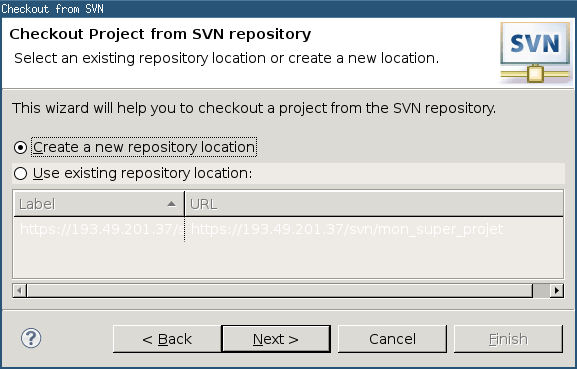
Task: Click the disabled Finish button
Action: pos(508,339)
